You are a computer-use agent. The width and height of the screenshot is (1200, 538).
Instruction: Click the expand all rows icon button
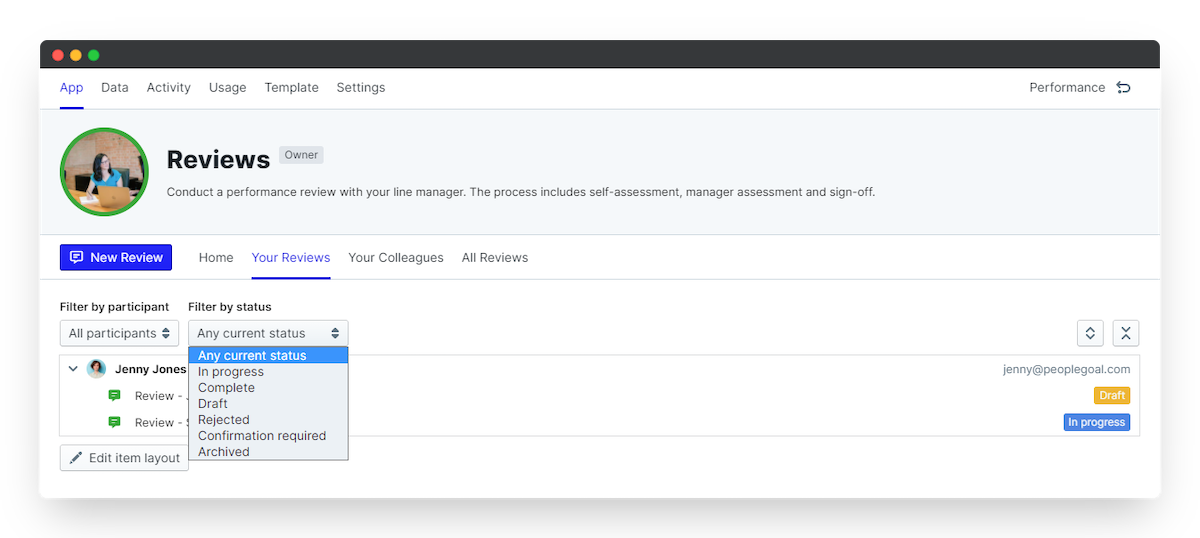(x=1090, y=333)
